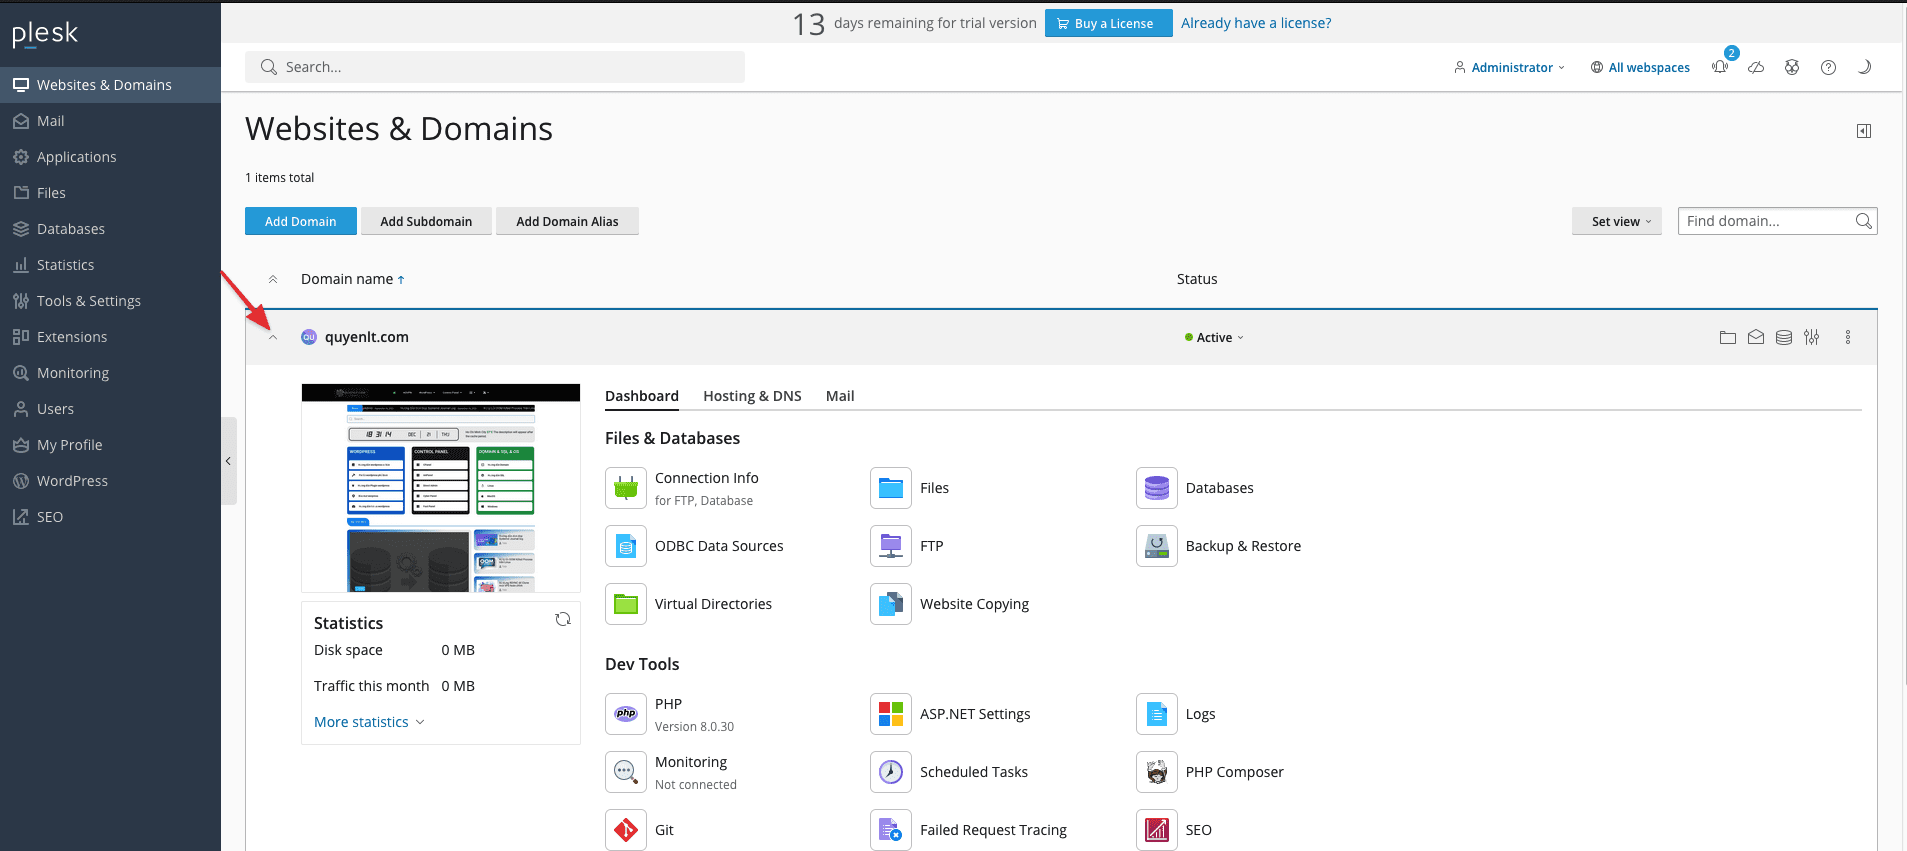Click the Plesk logo
This screenshot has width=1907, height=851.
pos(45,34)
